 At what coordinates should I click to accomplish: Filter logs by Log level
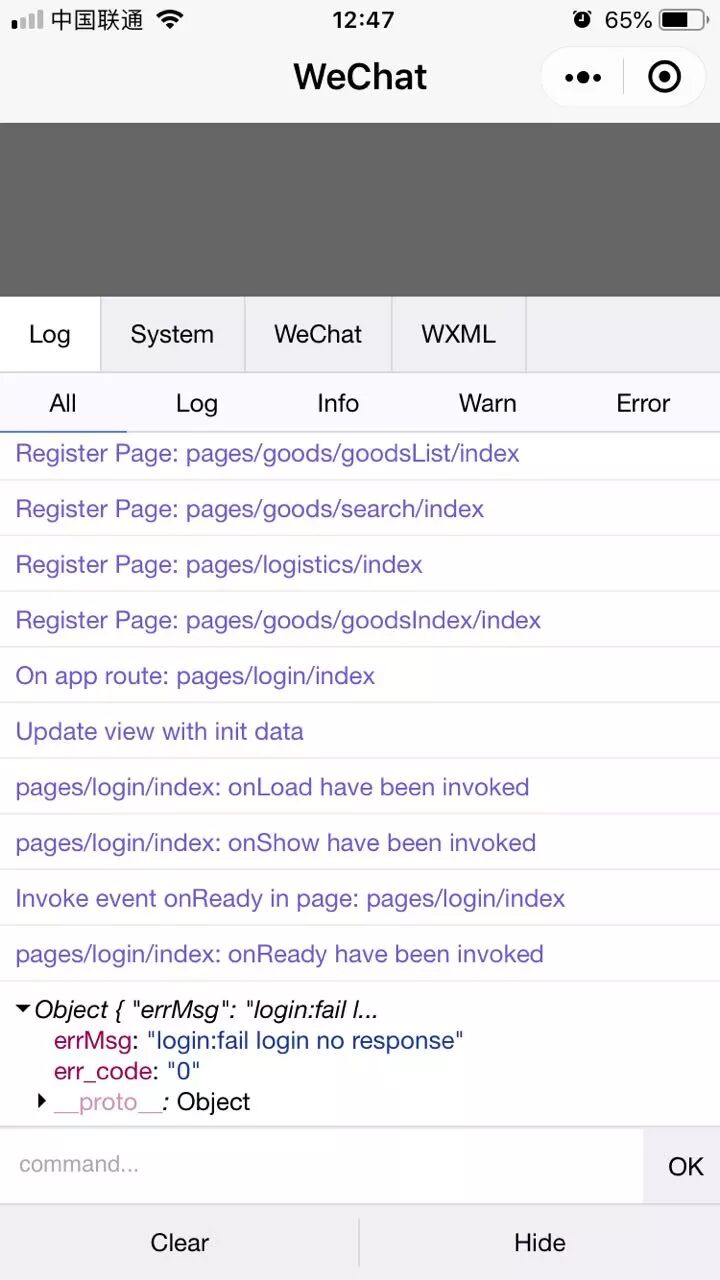(197, 403)
